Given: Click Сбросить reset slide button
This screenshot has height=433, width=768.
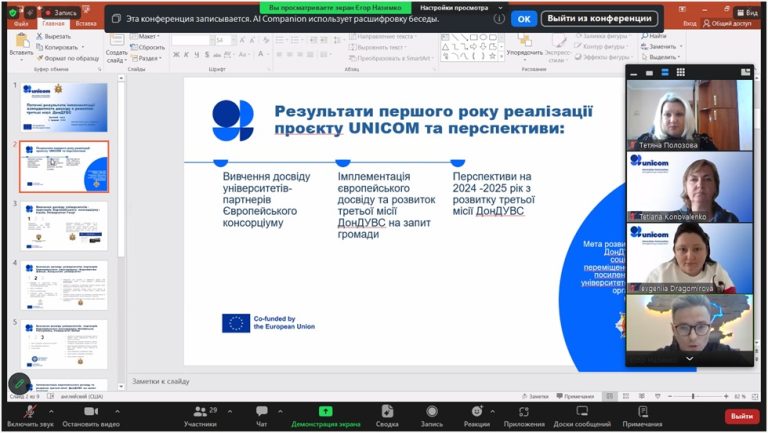Looking at the screenshot, I should tap(147, 48).
